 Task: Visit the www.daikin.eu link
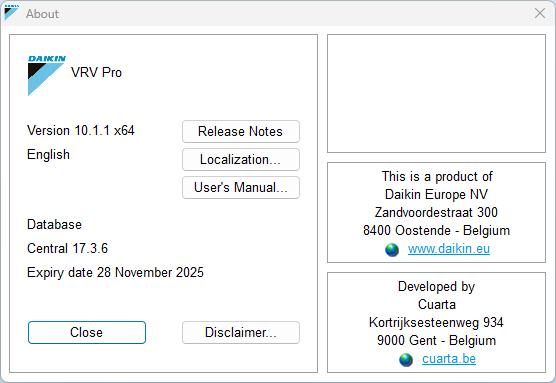[x=449, y=249]
